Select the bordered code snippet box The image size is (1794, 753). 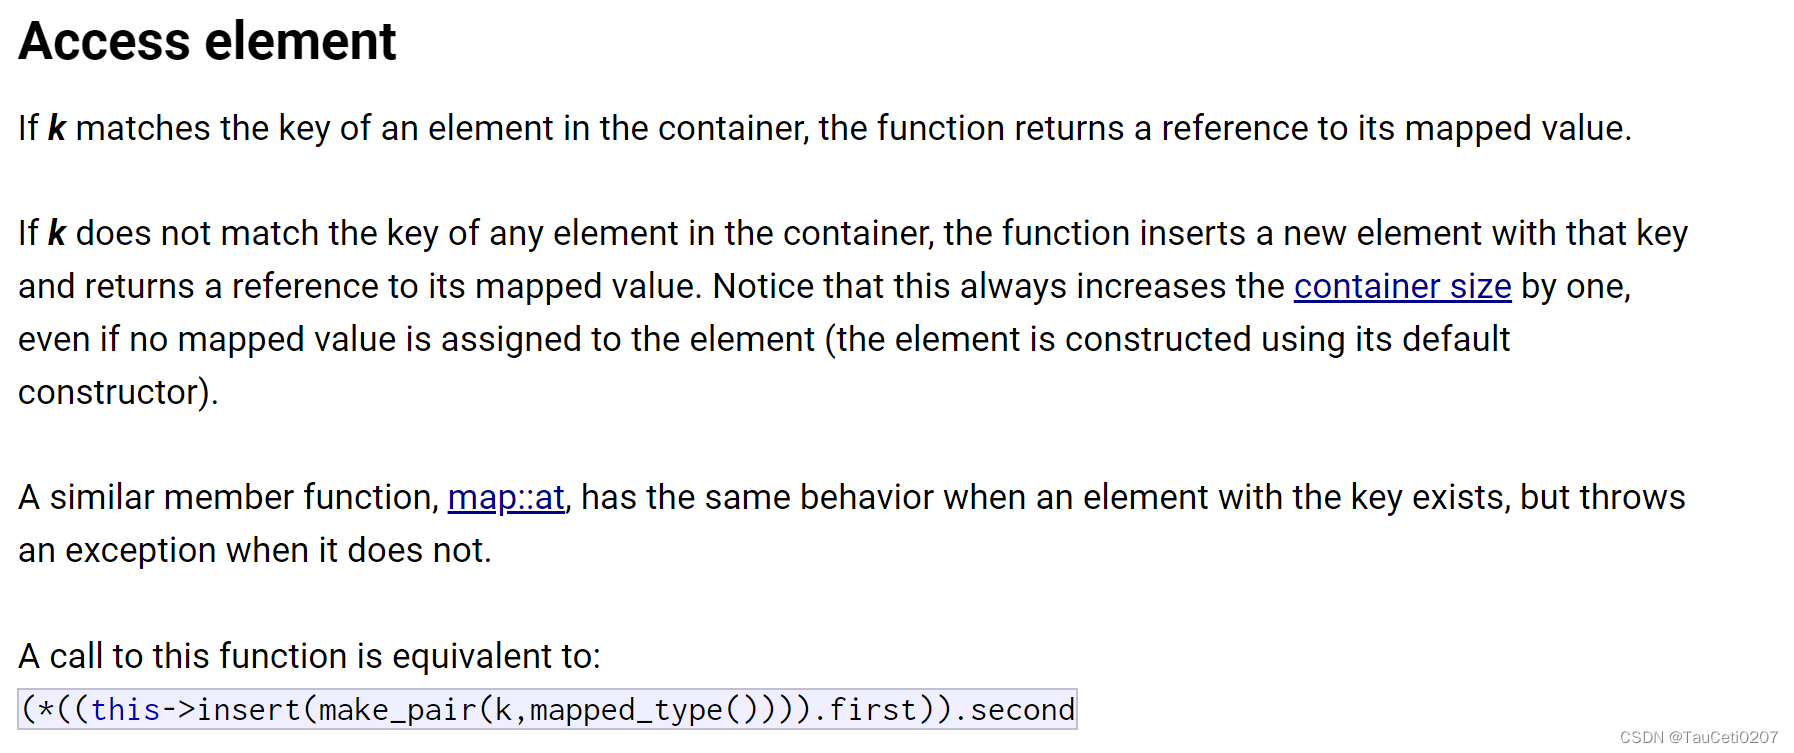[x=547, y=709]
